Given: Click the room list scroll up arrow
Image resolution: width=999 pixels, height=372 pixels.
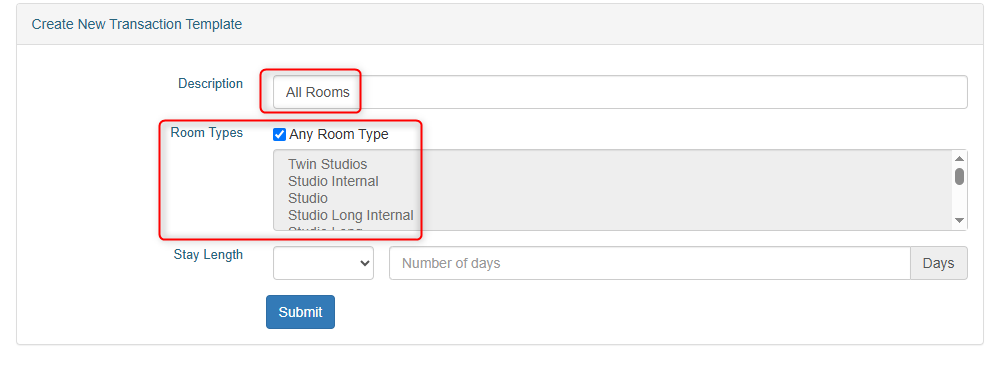Looking at the screenshot, I should 959,158.
